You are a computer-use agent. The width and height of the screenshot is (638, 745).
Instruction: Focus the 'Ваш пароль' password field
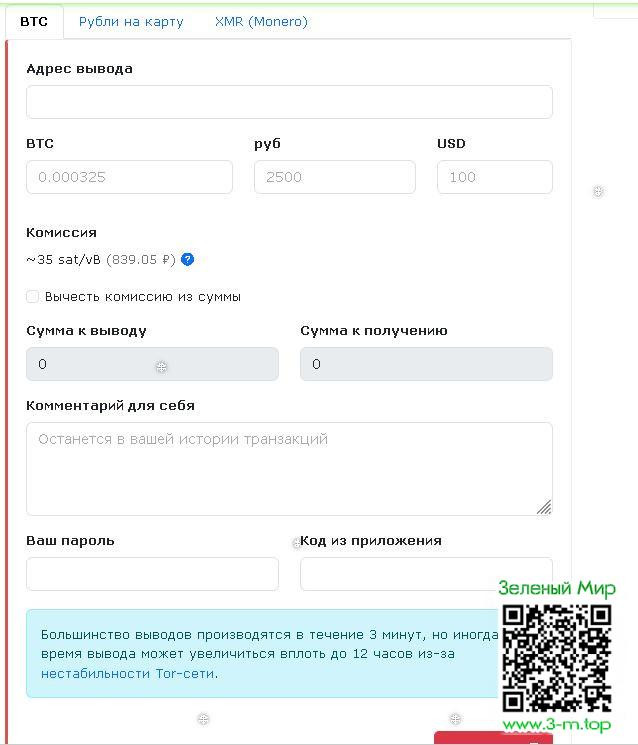(x=152, y=574)
